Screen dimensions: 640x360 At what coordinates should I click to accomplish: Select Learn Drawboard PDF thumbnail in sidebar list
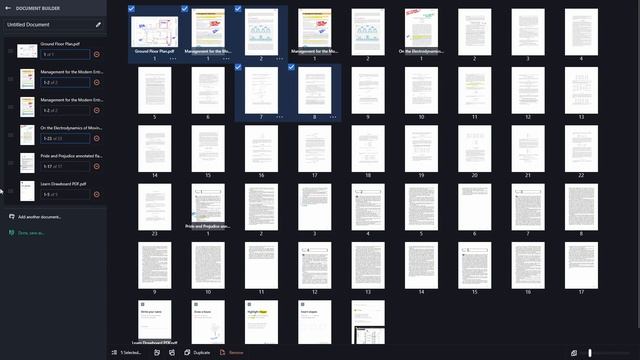coord(27,191)
